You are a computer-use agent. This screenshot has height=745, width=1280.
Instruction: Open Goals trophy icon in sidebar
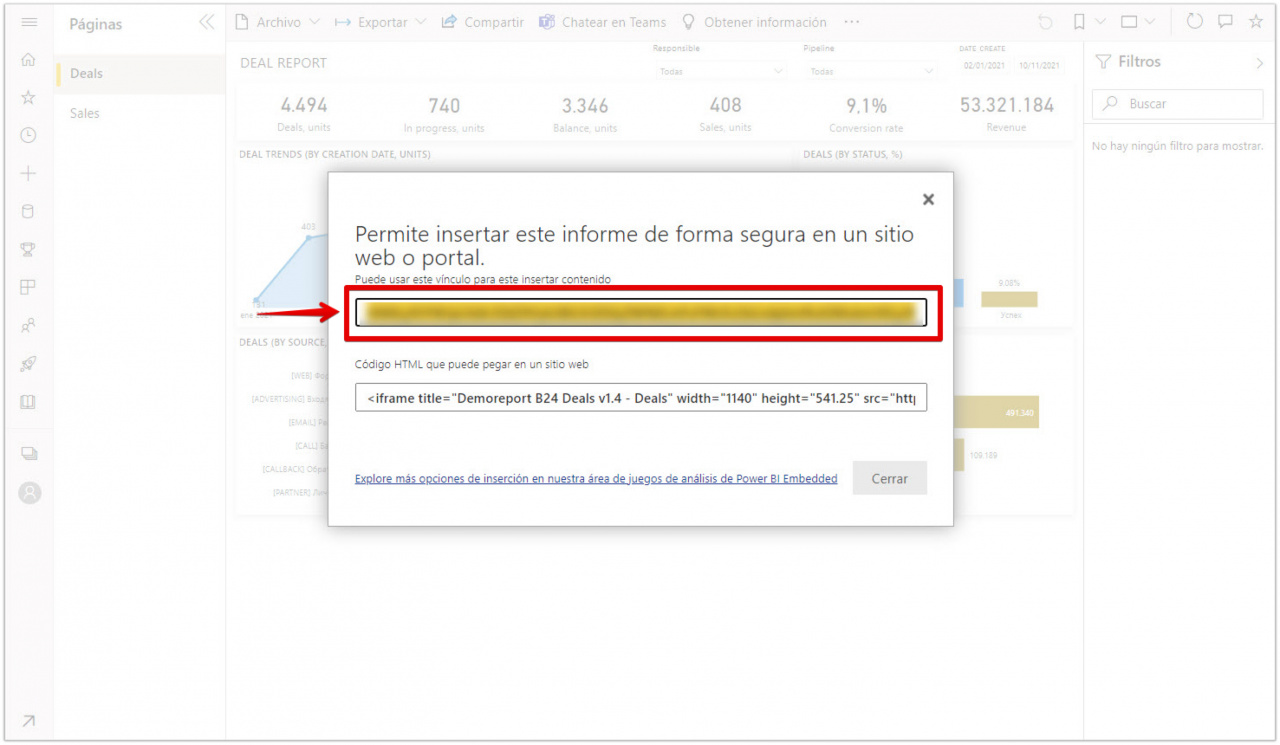click(x=29, y=250)
